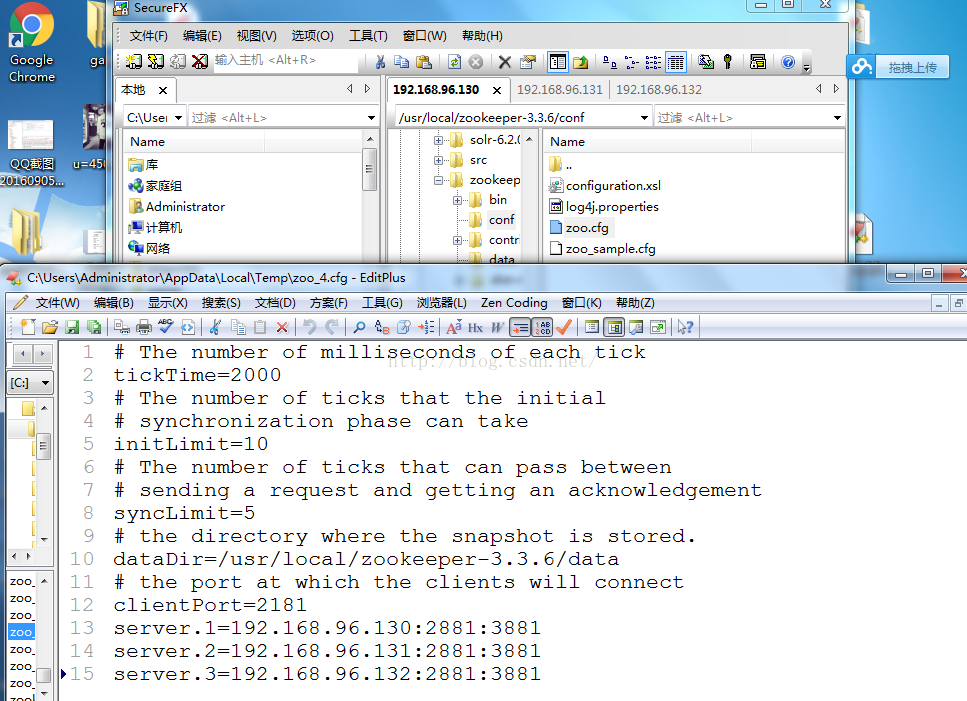Open the C:\User local path dropdown
The width and height of the screenshot is (967, 701).
click(178, 118)
